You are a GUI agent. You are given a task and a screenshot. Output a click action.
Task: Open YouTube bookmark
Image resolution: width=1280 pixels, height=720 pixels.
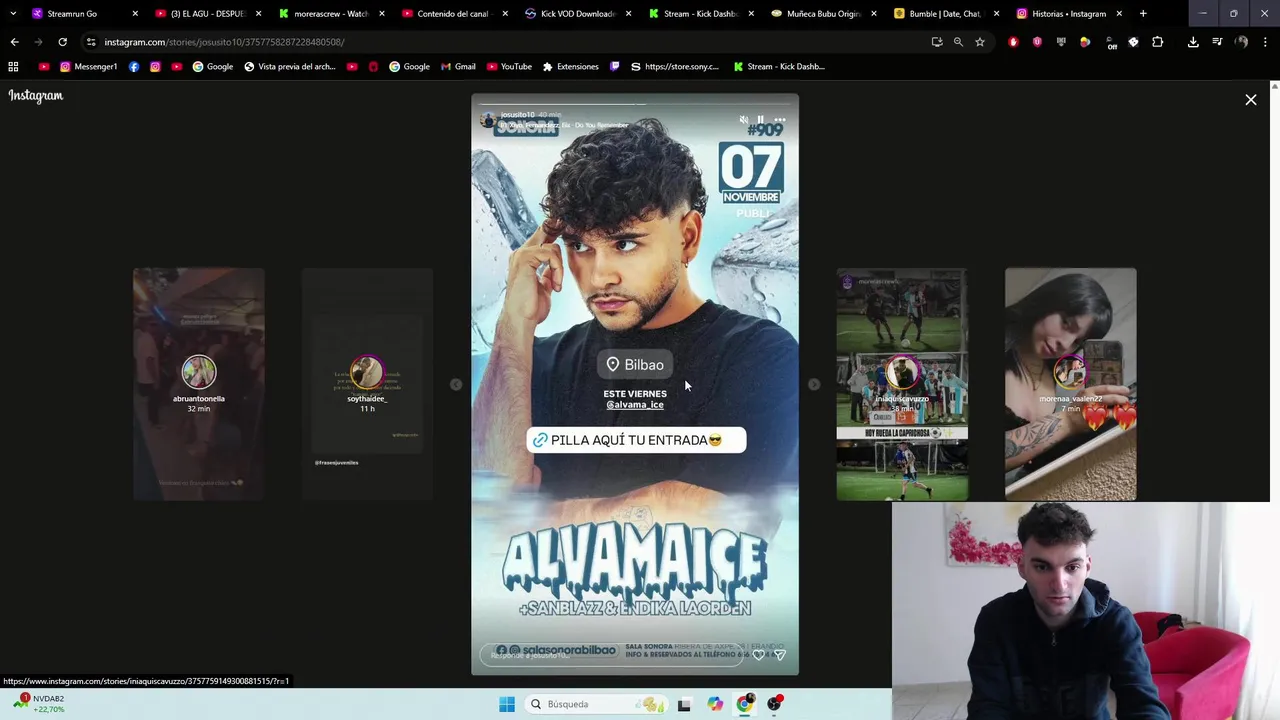(x=509, y=67)
